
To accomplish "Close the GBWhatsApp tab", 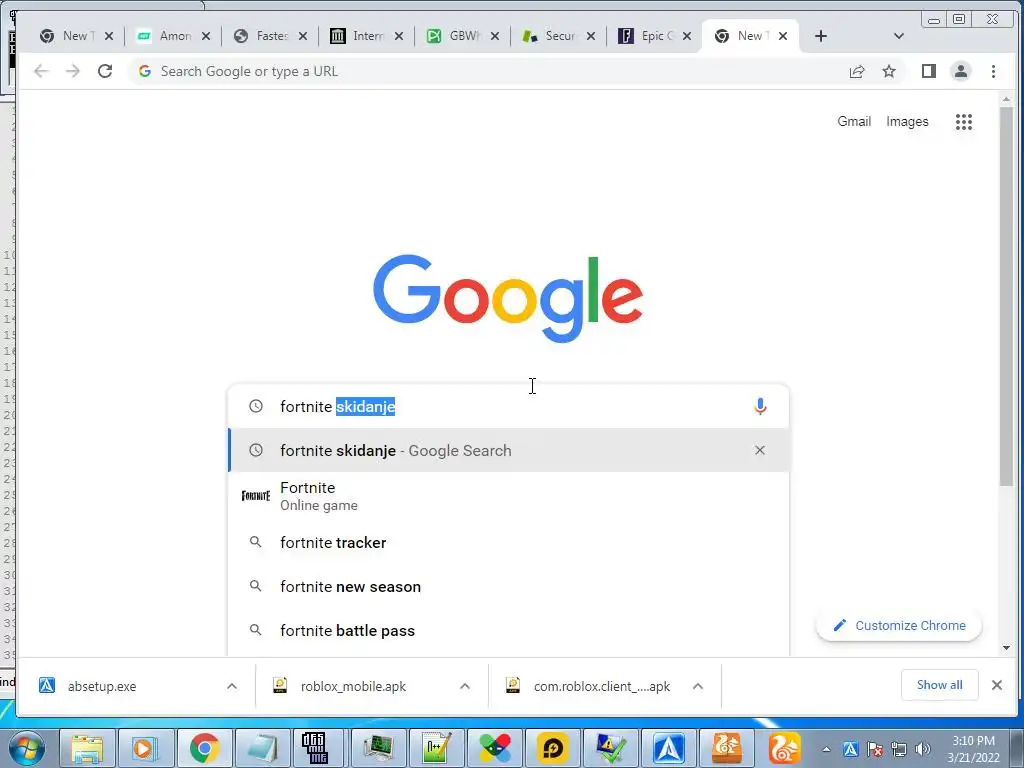I will click(x=495, y=36).
